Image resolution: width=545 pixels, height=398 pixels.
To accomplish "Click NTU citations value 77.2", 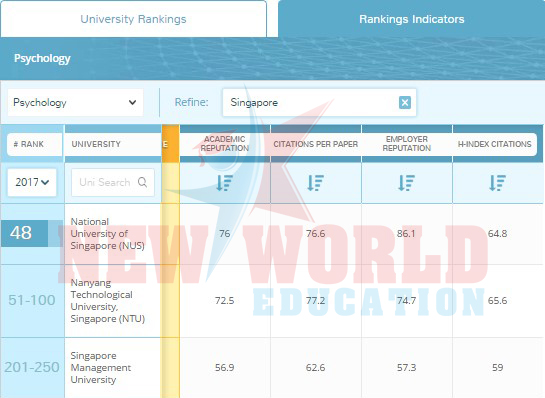I will pyautogui.click(x=316, y=300).
